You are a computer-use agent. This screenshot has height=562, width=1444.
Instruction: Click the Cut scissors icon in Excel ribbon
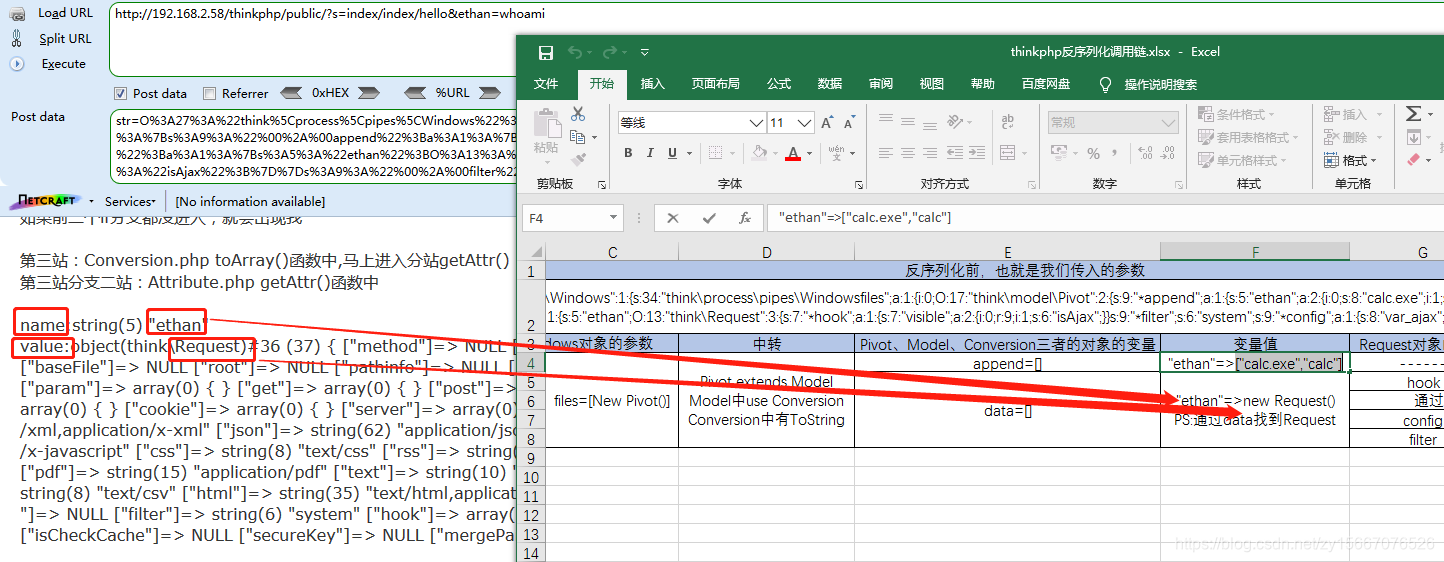(578, 114)
